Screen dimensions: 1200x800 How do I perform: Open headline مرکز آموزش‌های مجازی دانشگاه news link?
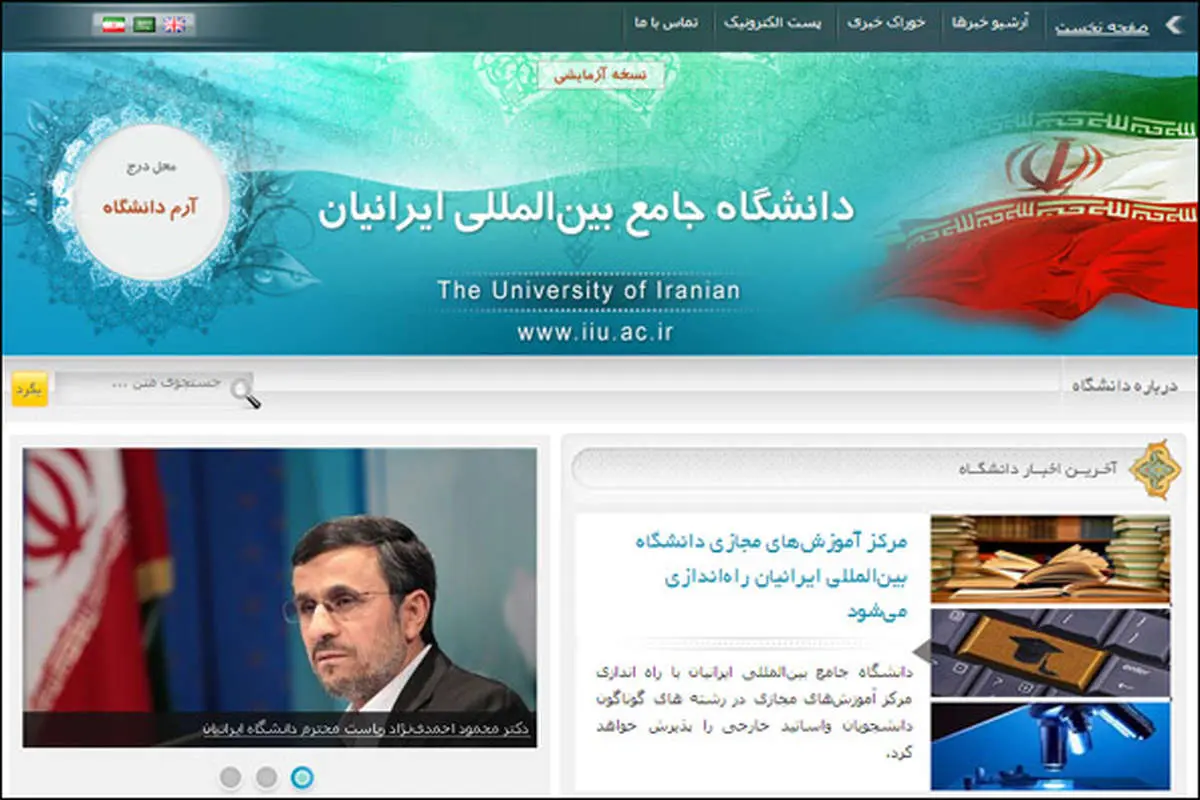(771, 576)
